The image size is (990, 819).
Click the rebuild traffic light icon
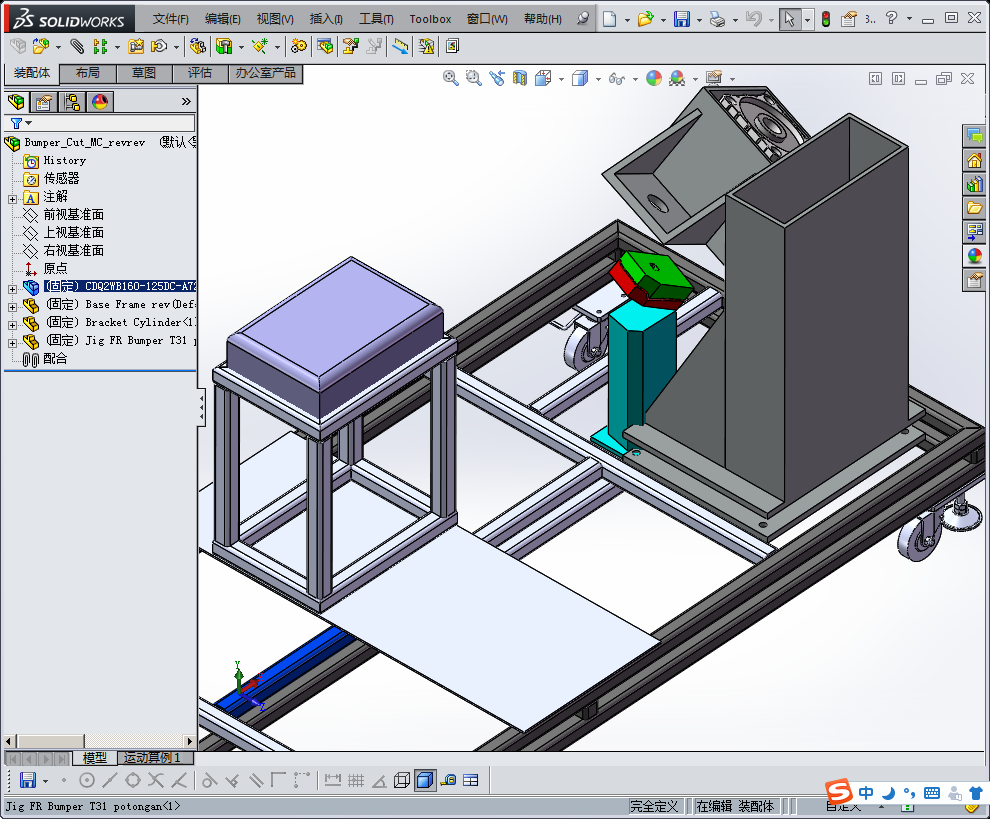825,19
